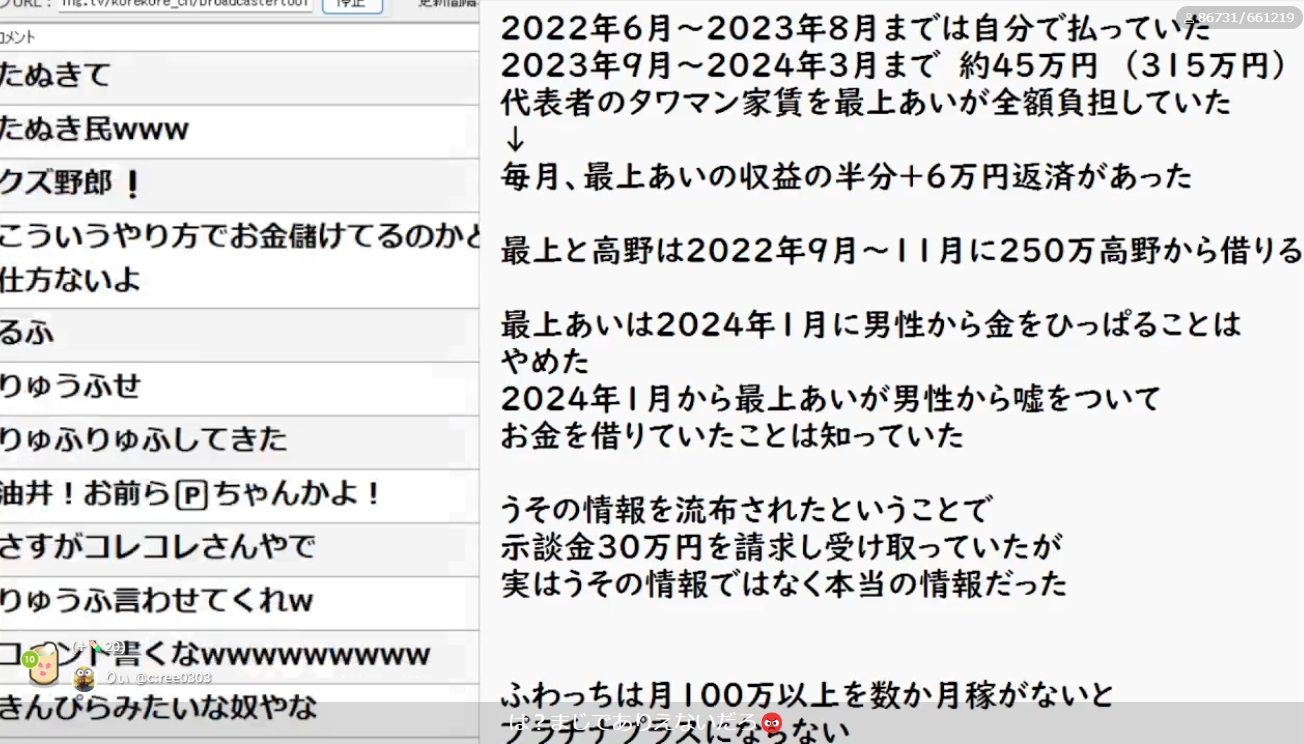Click the viewer count badge 86731/661219
This screenshot has height=744, width=1304.
tap(1238, 17)
